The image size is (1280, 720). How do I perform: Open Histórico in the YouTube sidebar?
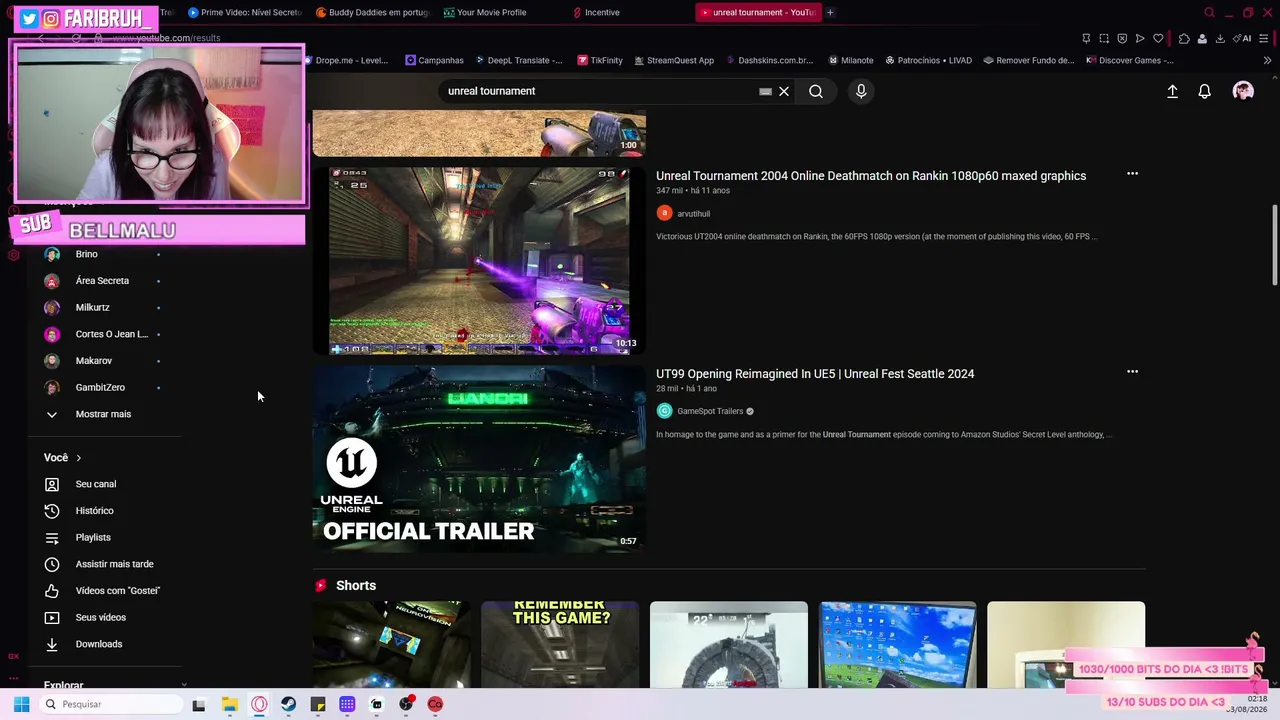click(x=94, y=511)
